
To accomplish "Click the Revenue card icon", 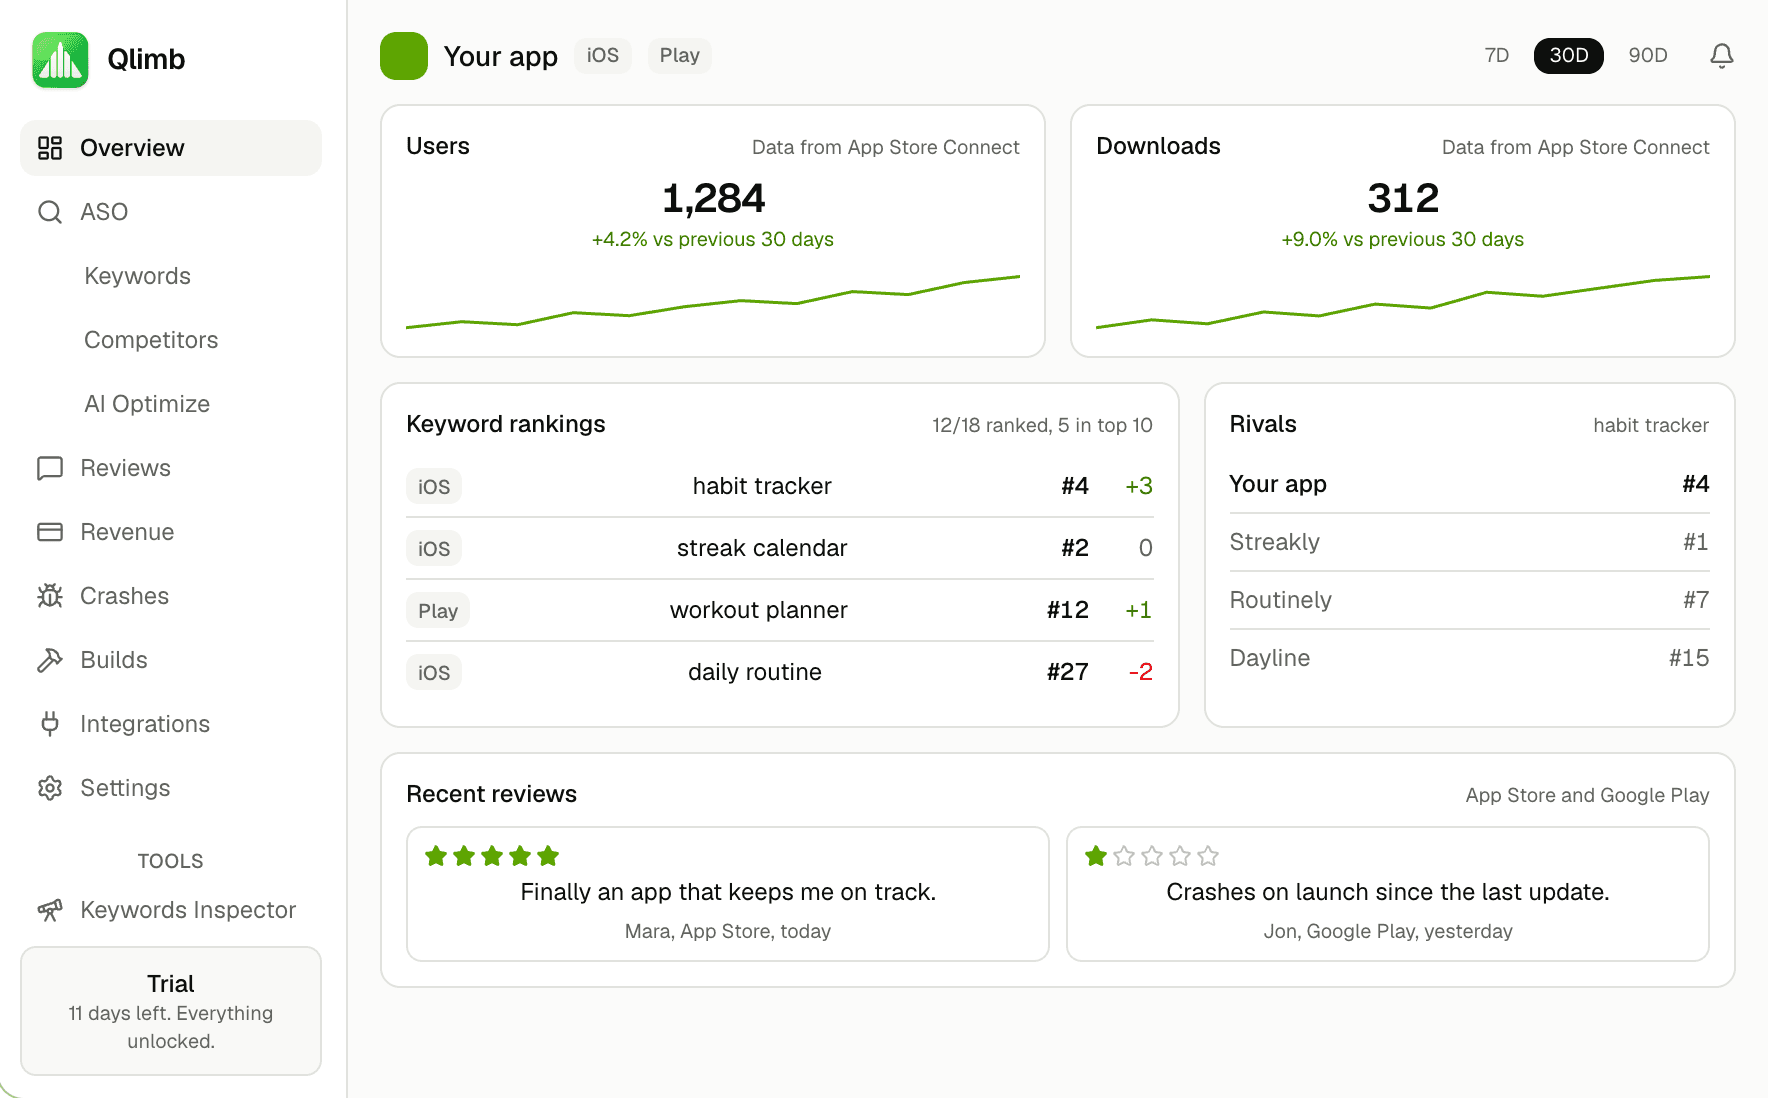I will pos(50,532).
